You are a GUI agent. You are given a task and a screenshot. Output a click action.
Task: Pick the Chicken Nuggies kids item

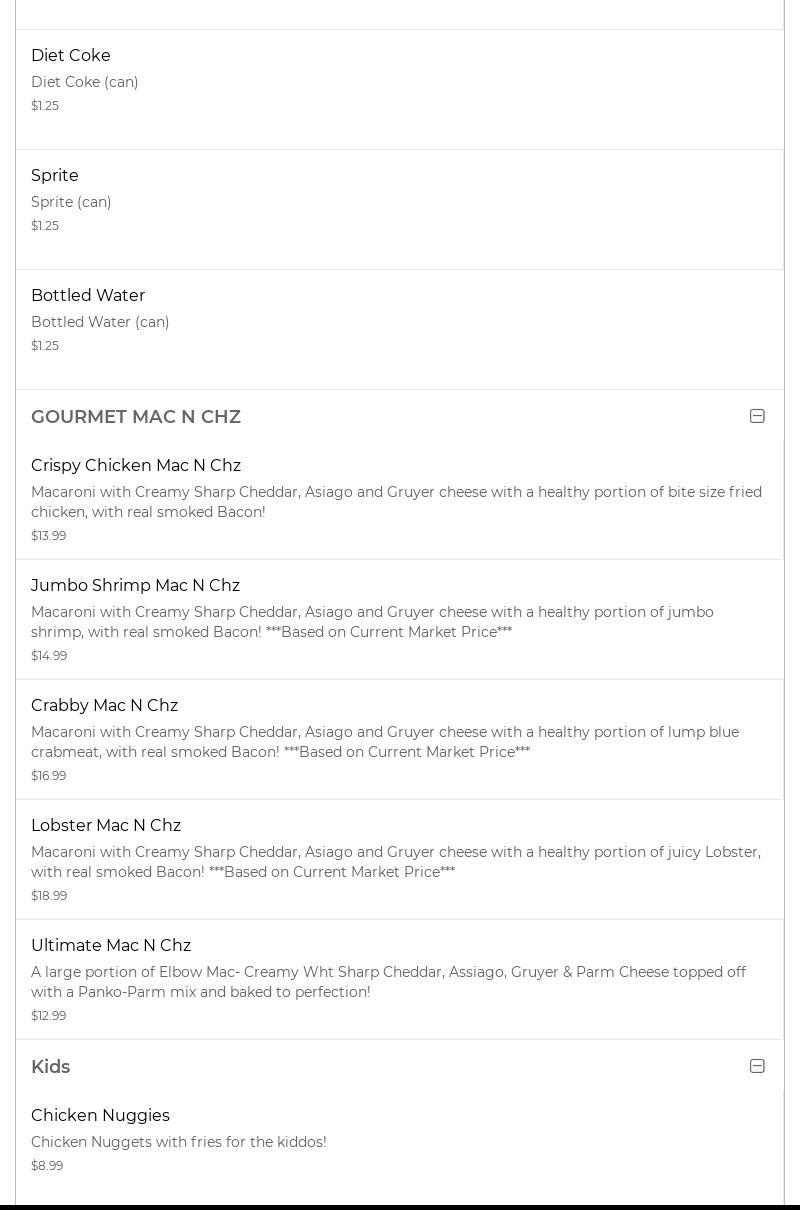100,1116
